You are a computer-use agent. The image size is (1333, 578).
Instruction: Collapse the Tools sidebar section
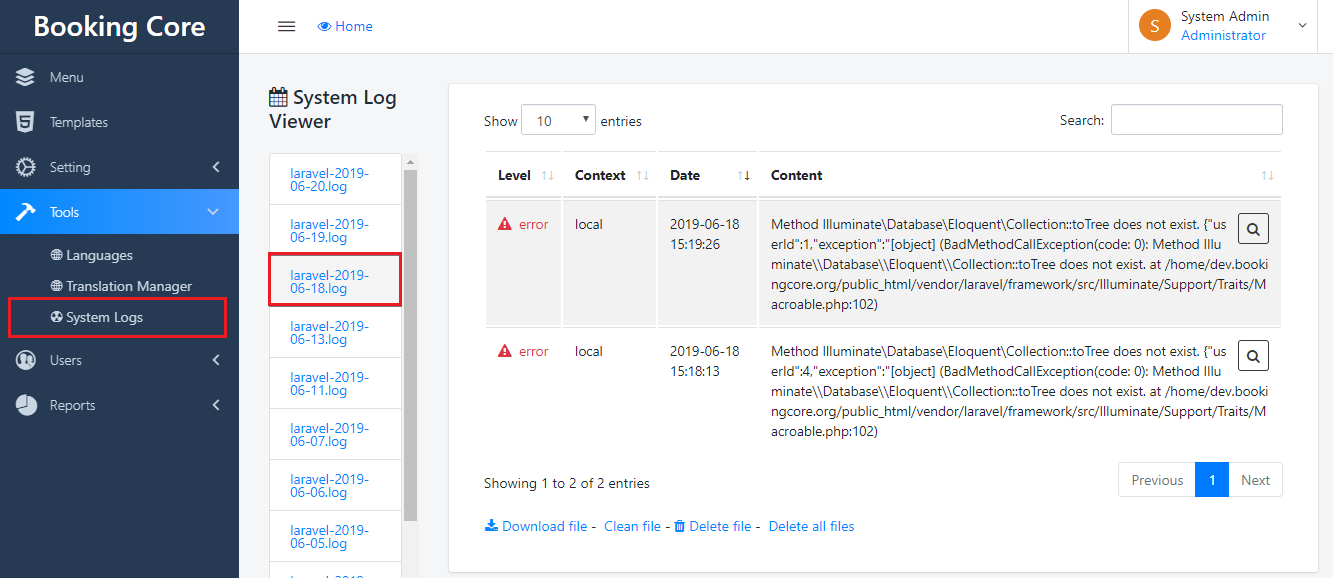coord(212,212)
